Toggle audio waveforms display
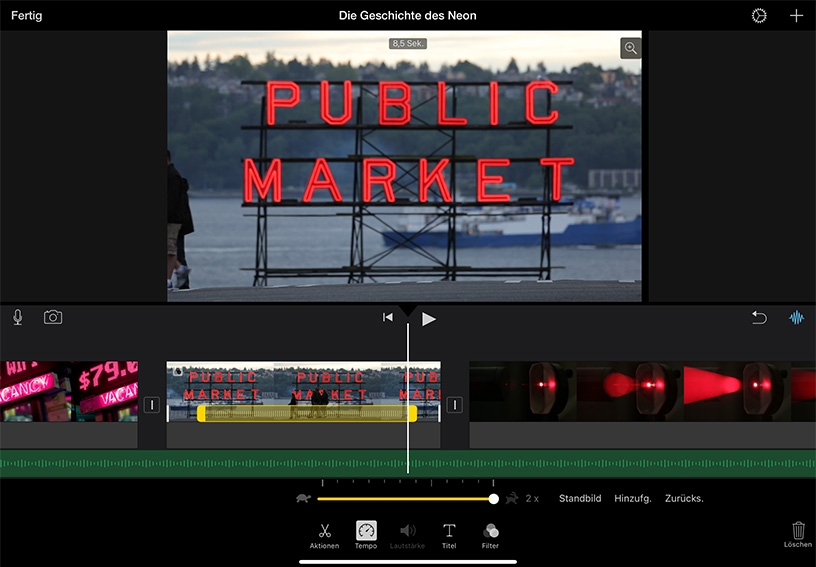The width and height of the screenshot is (816, 567). pos(796,317)
